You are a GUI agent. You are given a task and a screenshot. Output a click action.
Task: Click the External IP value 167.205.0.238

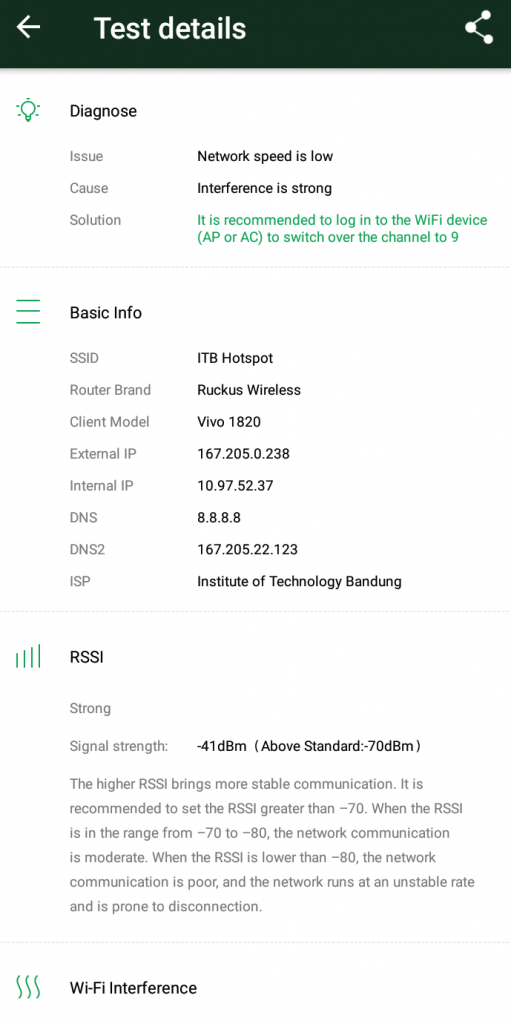[x=243, y=454]
